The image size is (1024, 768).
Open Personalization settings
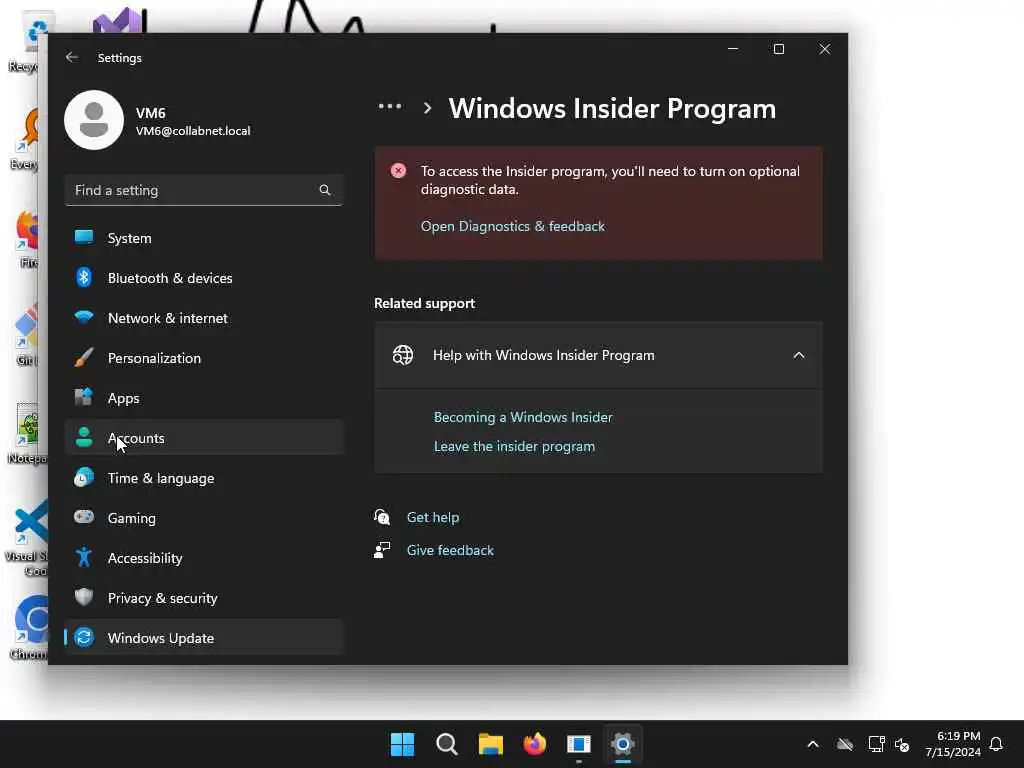(x=204, y=358)
